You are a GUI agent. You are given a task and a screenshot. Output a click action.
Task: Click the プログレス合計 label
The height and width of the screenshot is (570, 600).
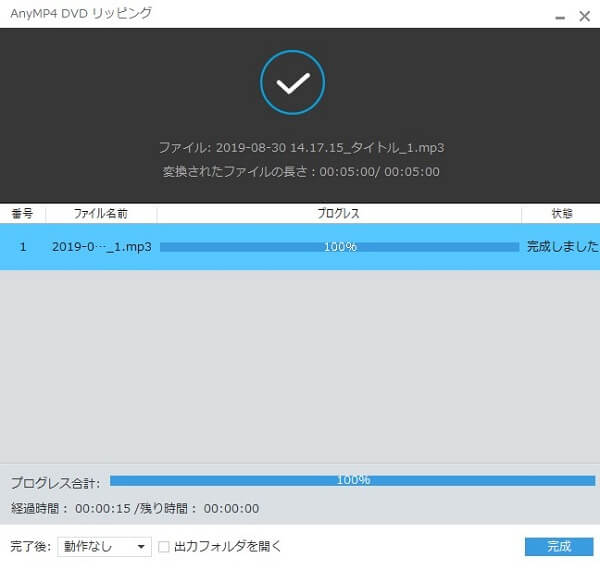[55, 483]
